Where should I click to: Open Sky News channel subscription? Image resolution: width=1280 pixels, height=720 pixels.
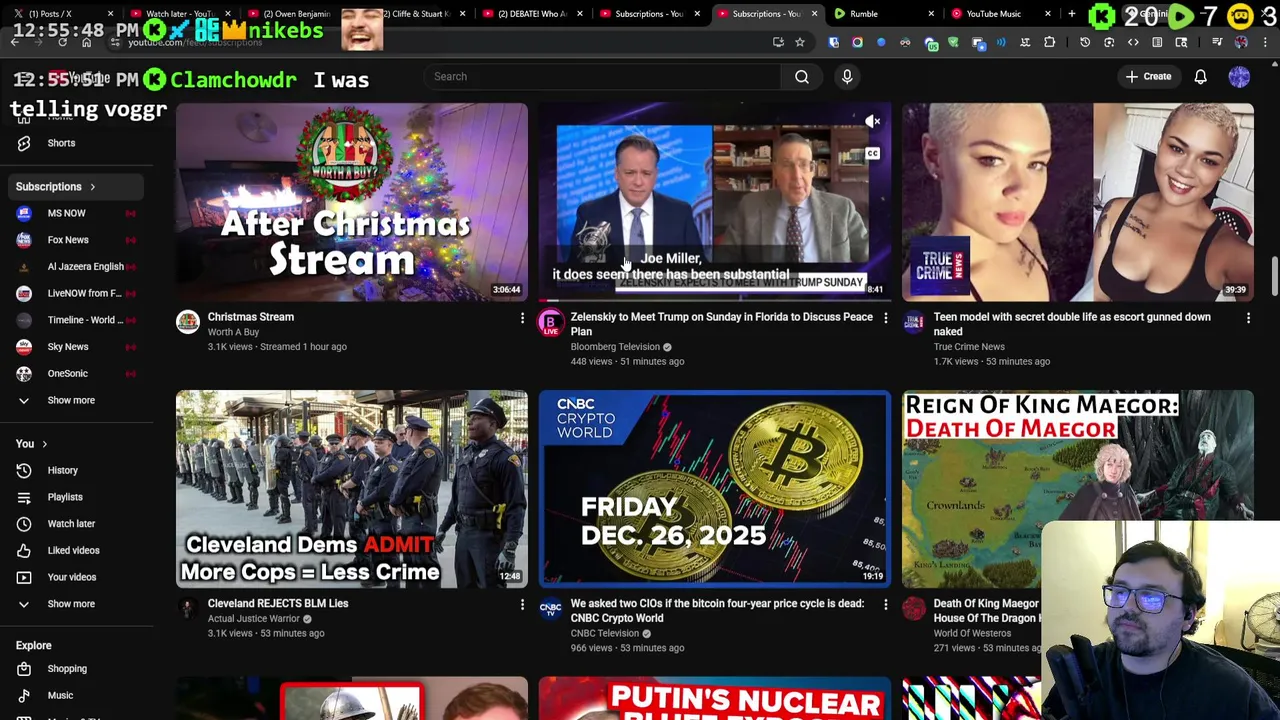[68, 347]
